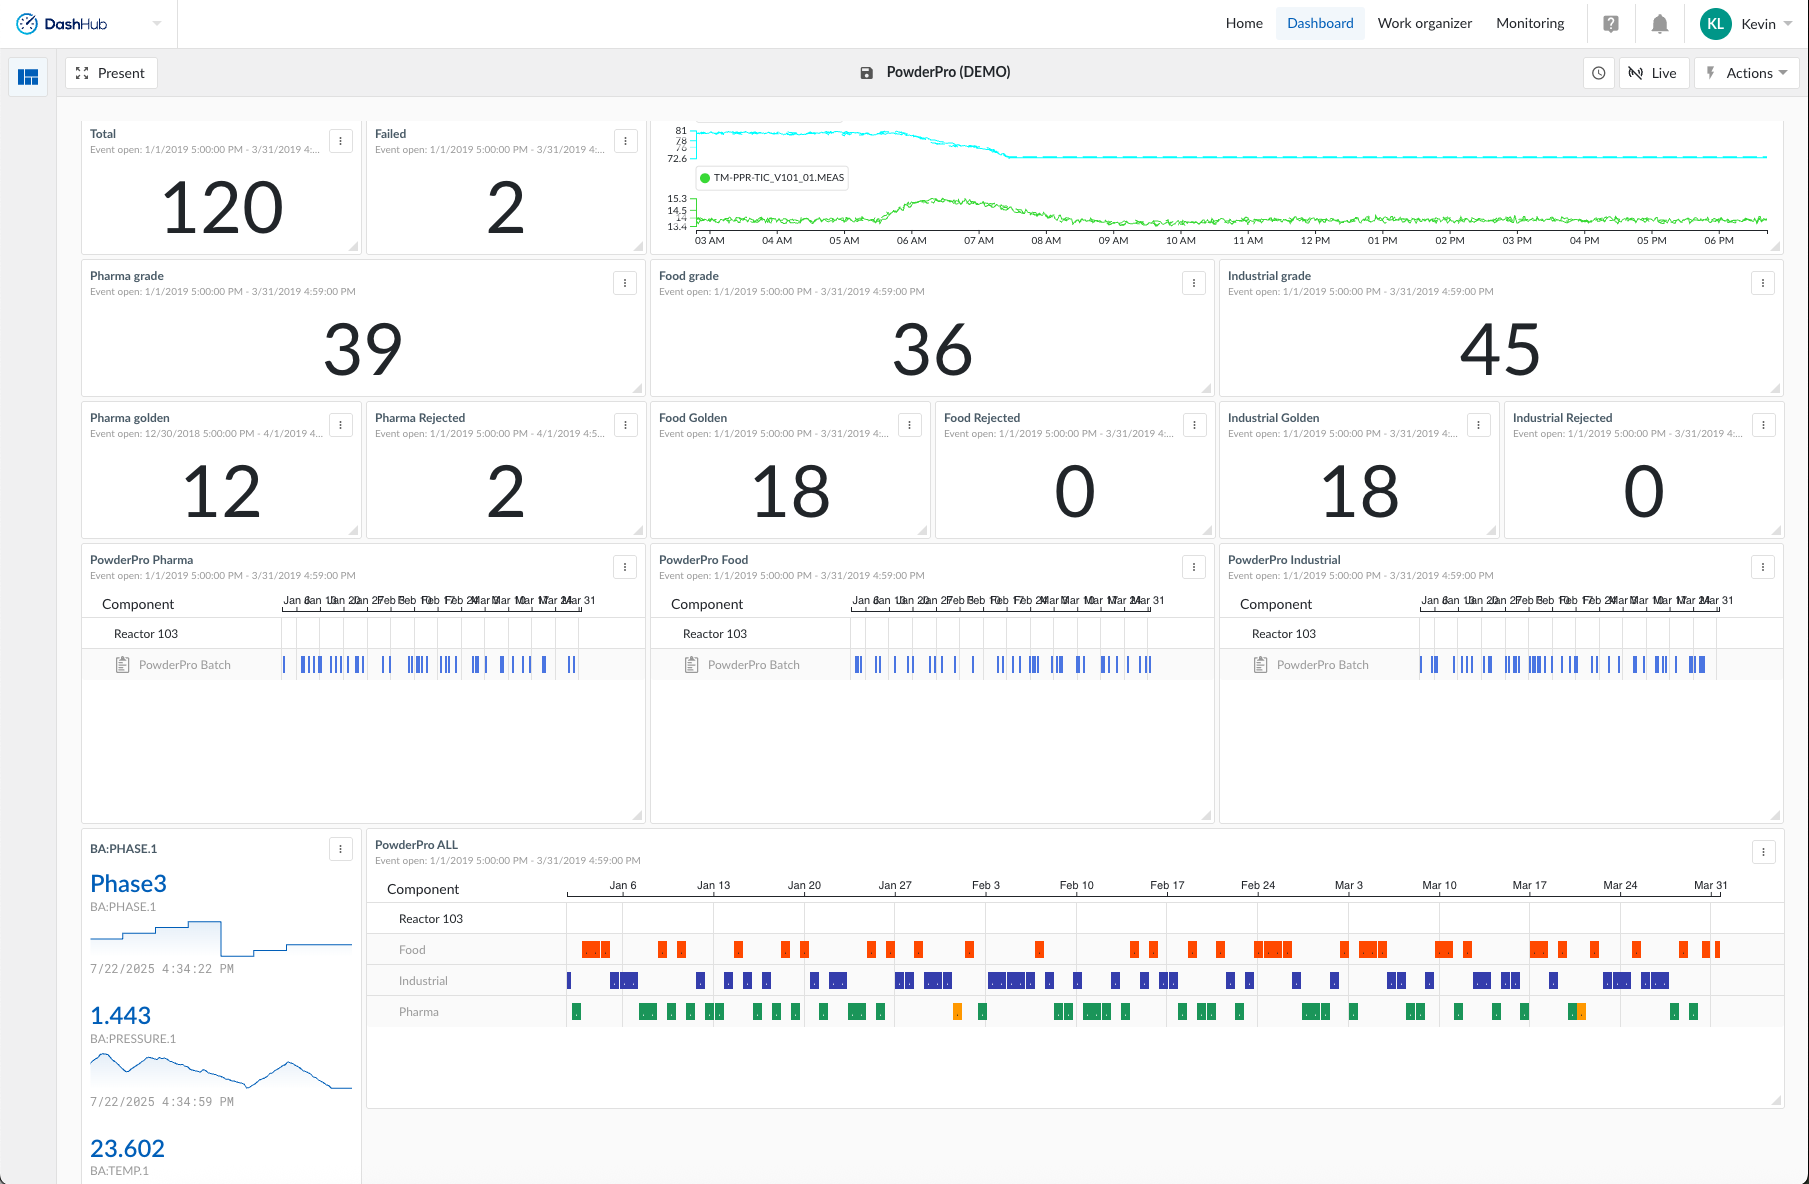Go to the Home tab

pos(1244,24)
